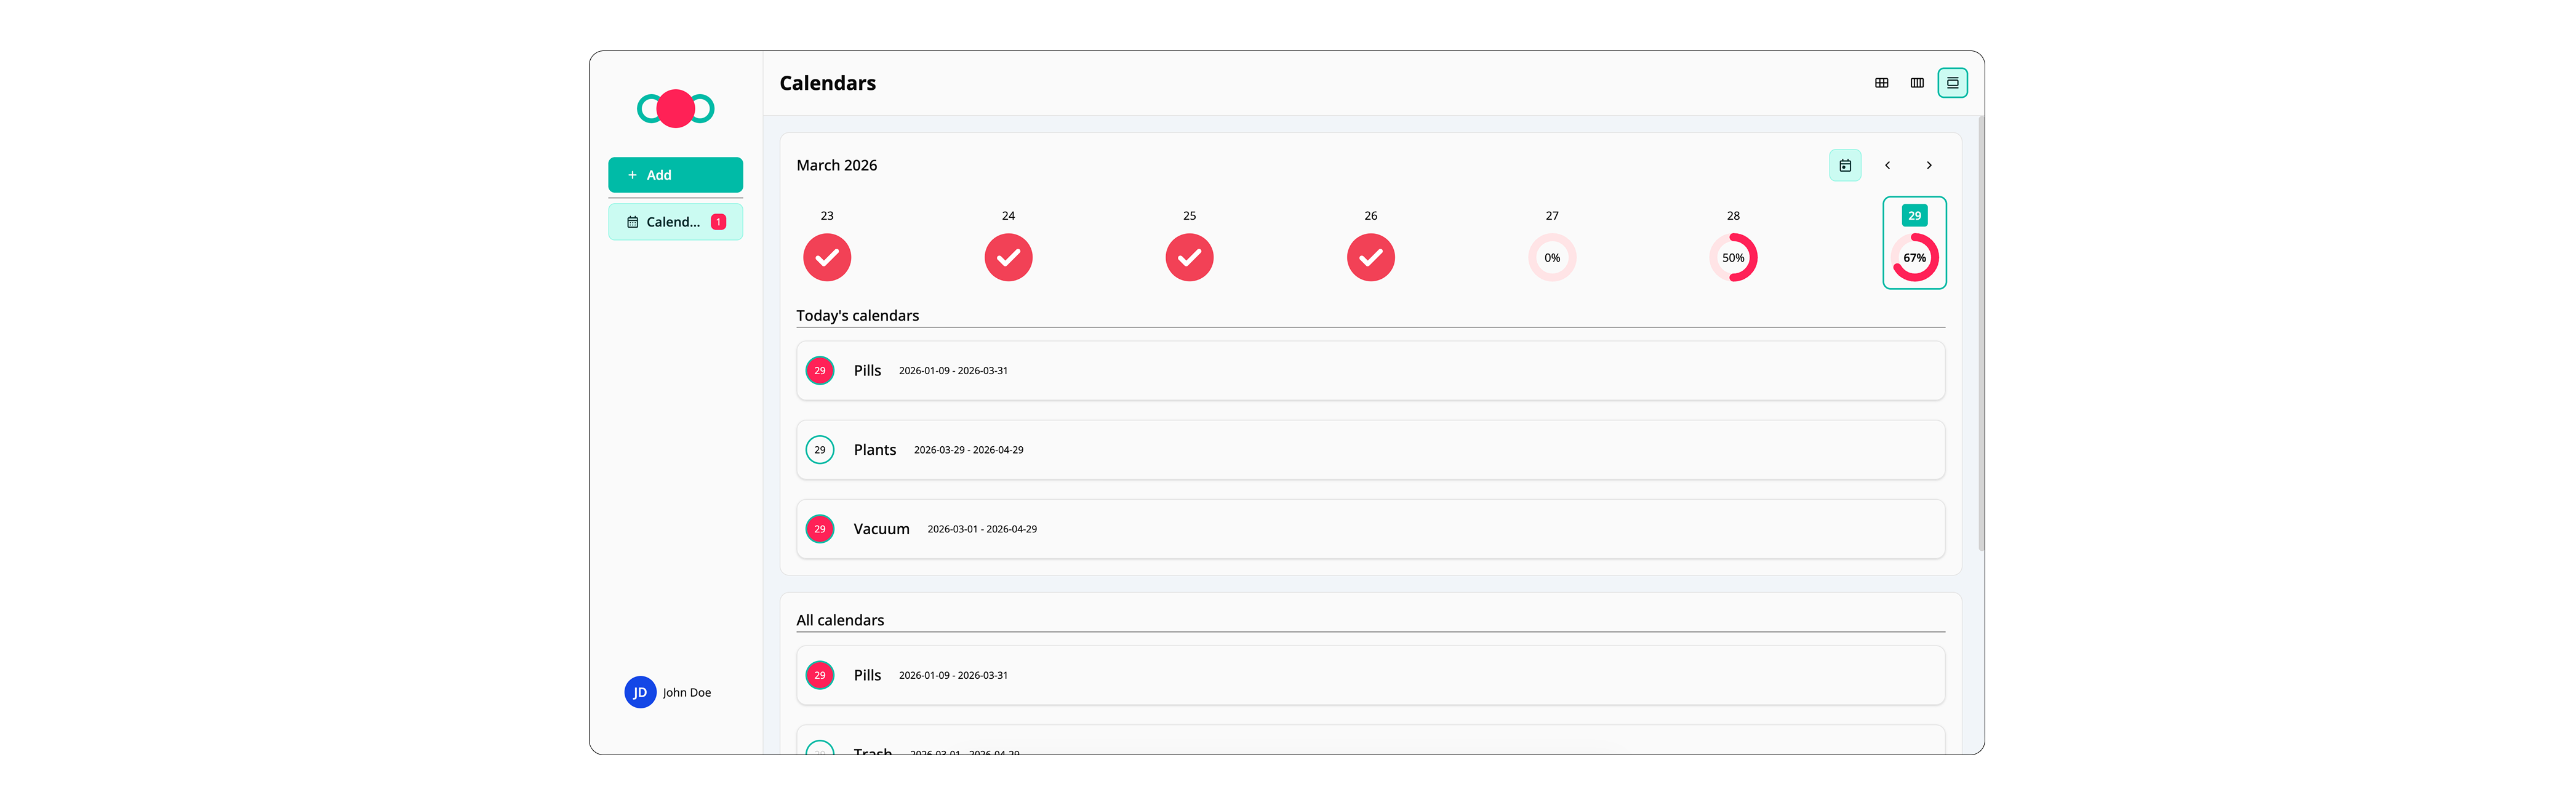Click the JD user avatar
This screenshot has width=2576, height=805.
pos(640,692)
